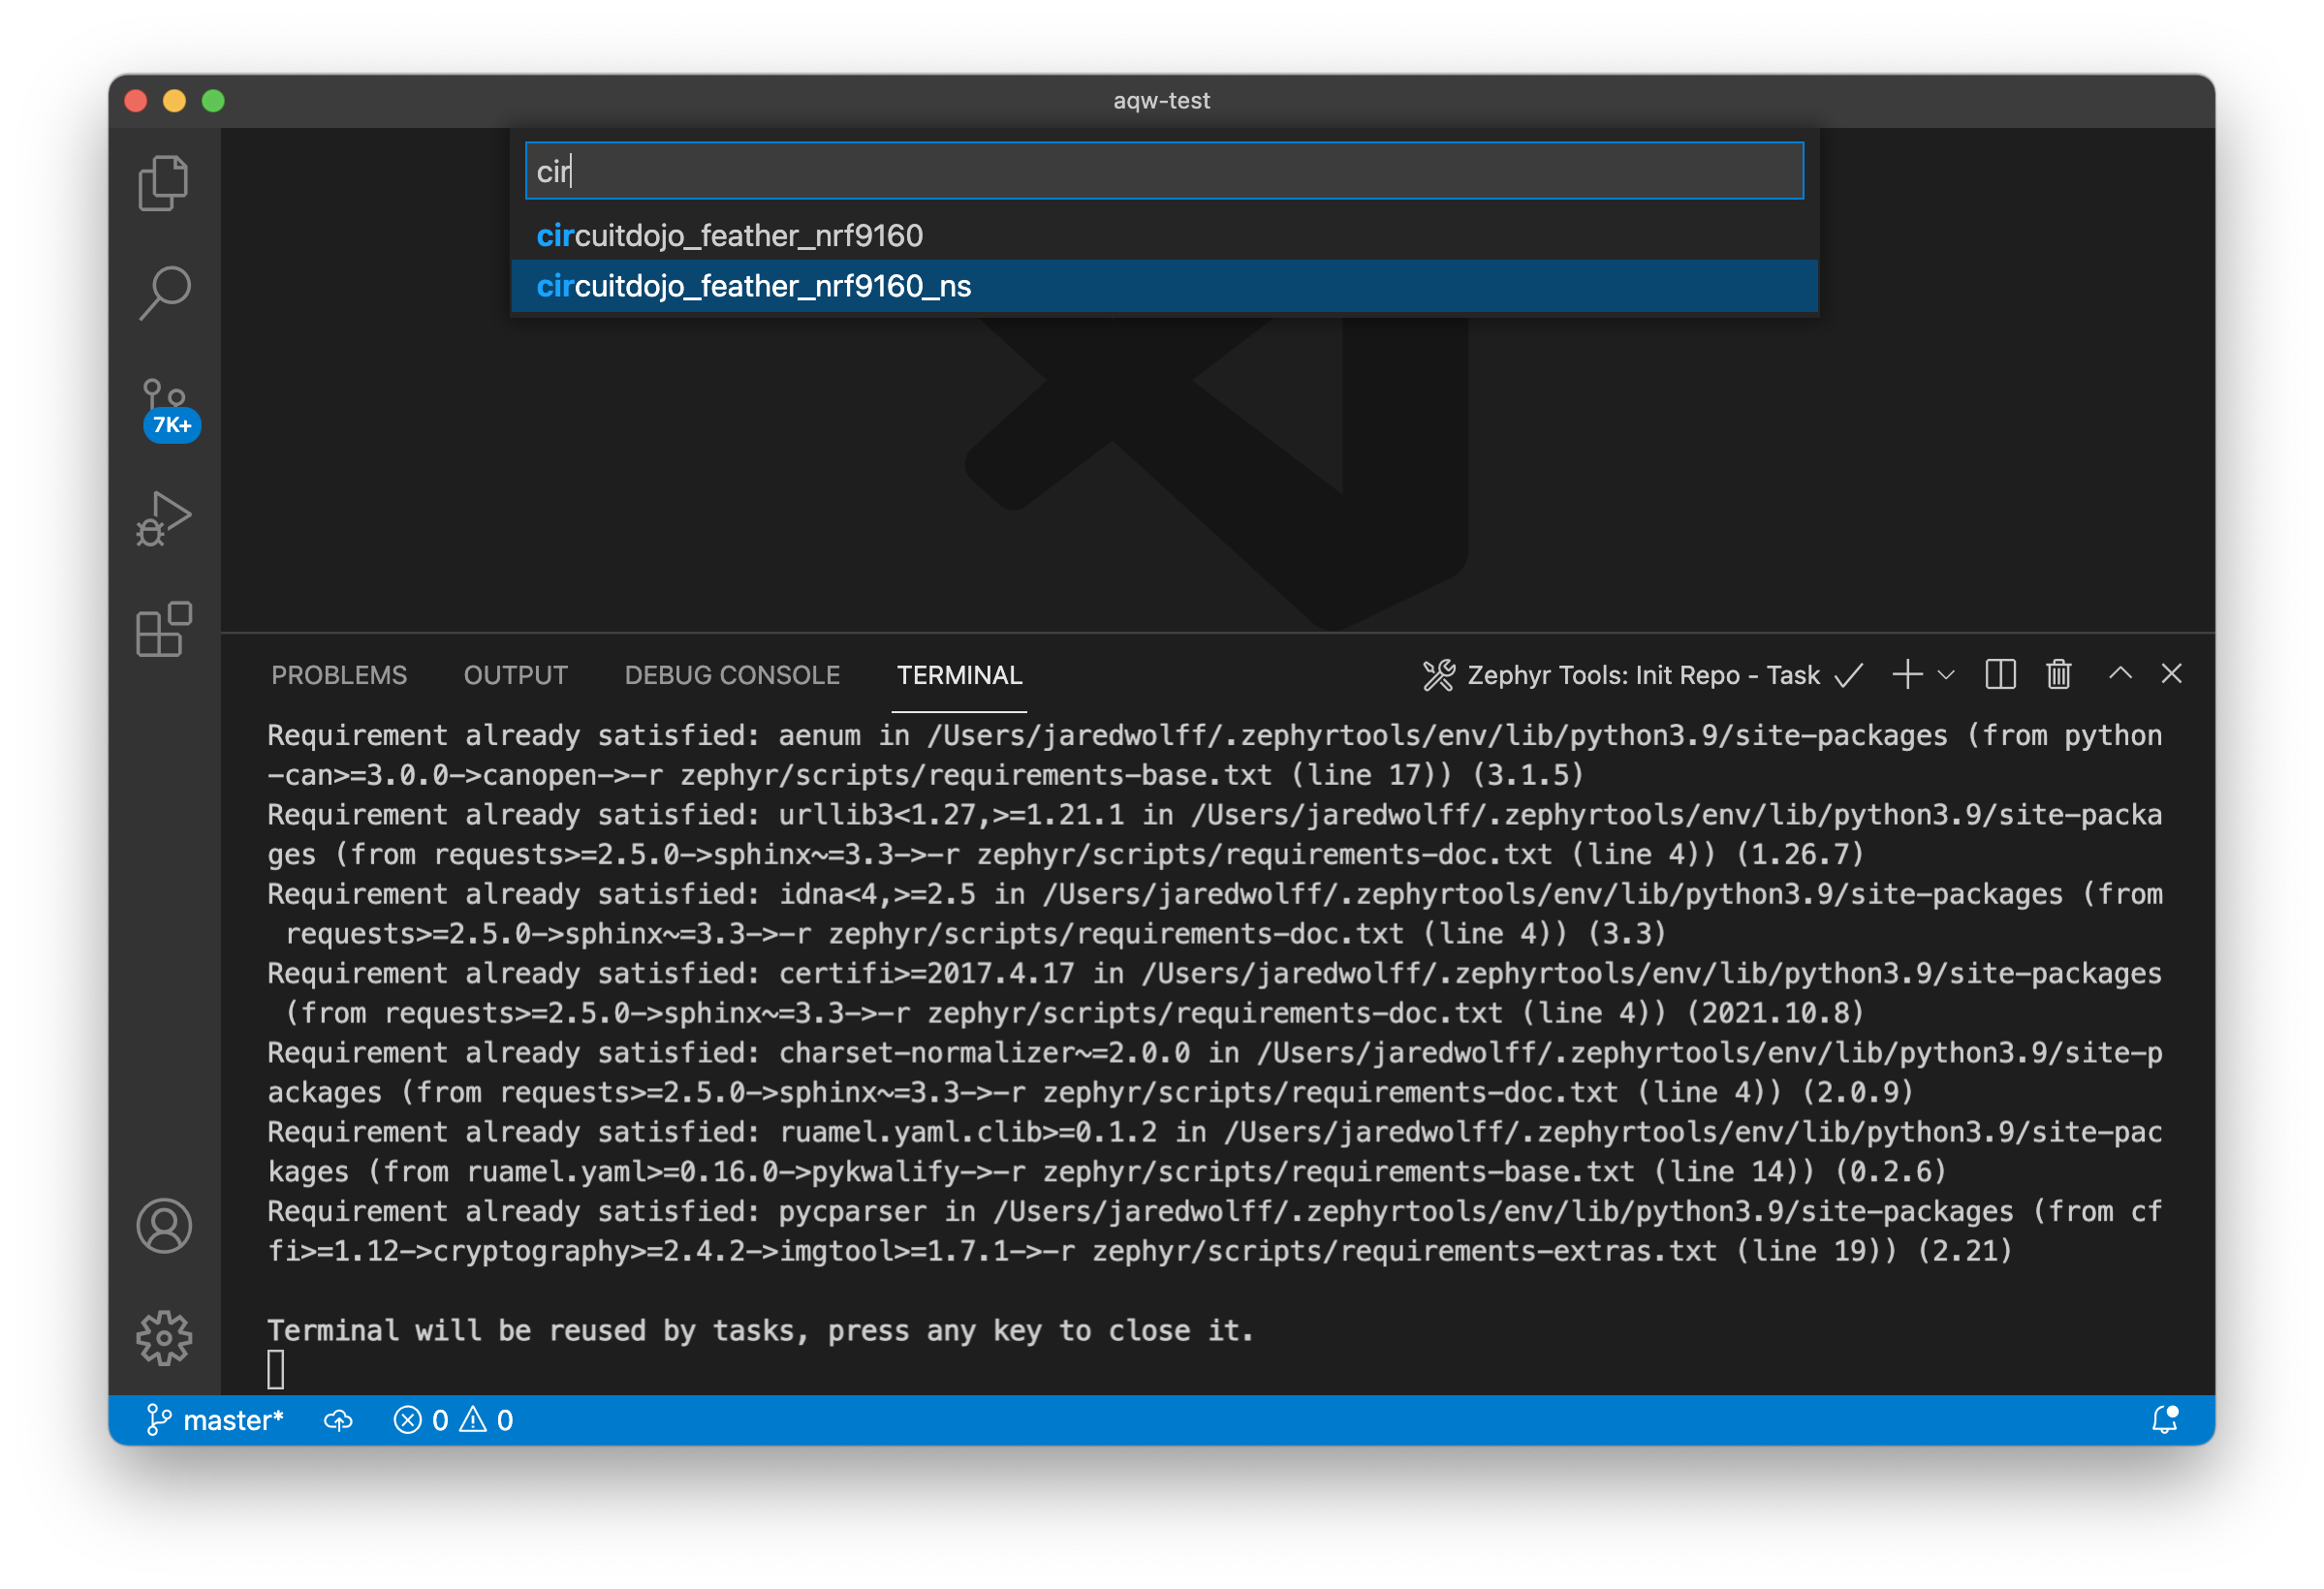Click the notifications bell in status bar

coord(2165,1420)
